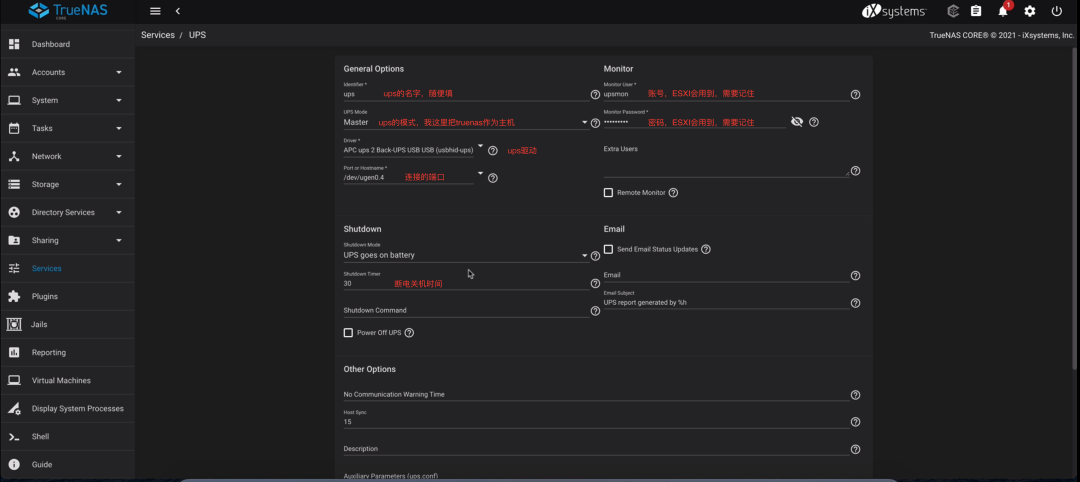Open Guide in sidebar
This screenshot has width=1080, height=482.
[x=68, y=464]
